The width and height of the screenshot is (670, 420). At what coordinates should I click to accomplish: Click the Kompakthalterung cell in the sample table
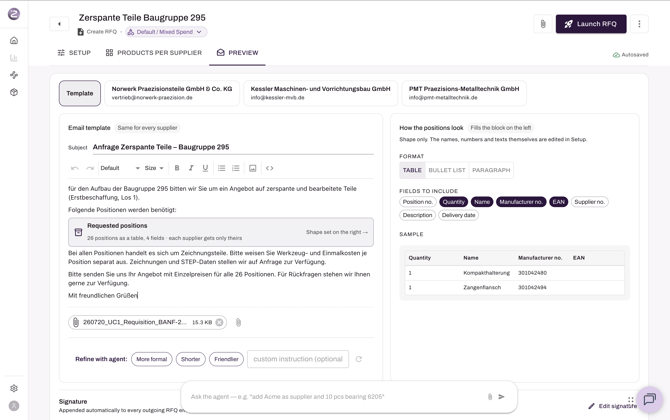coord(487,273)
